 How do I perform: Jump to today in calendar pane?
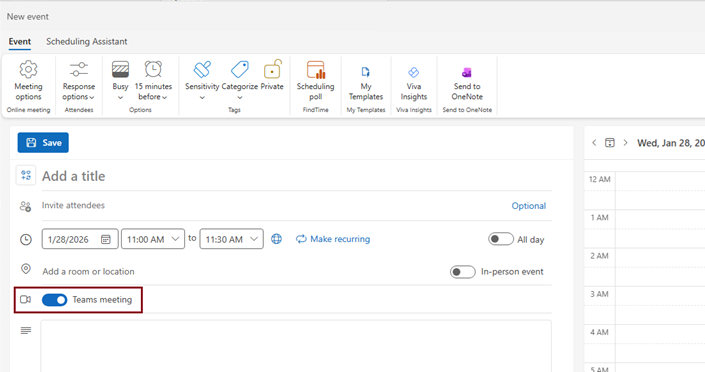(610, 143)
